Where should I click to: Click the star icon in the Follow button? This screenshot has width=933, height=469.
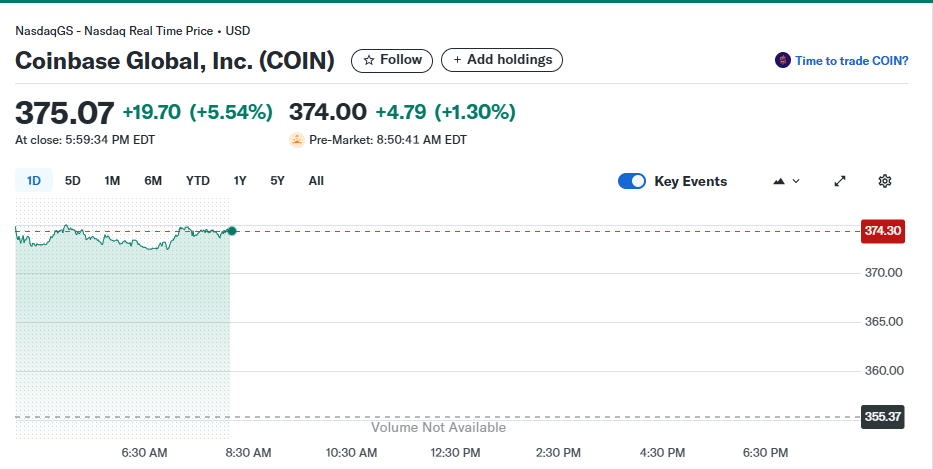(x=369, y=60)
